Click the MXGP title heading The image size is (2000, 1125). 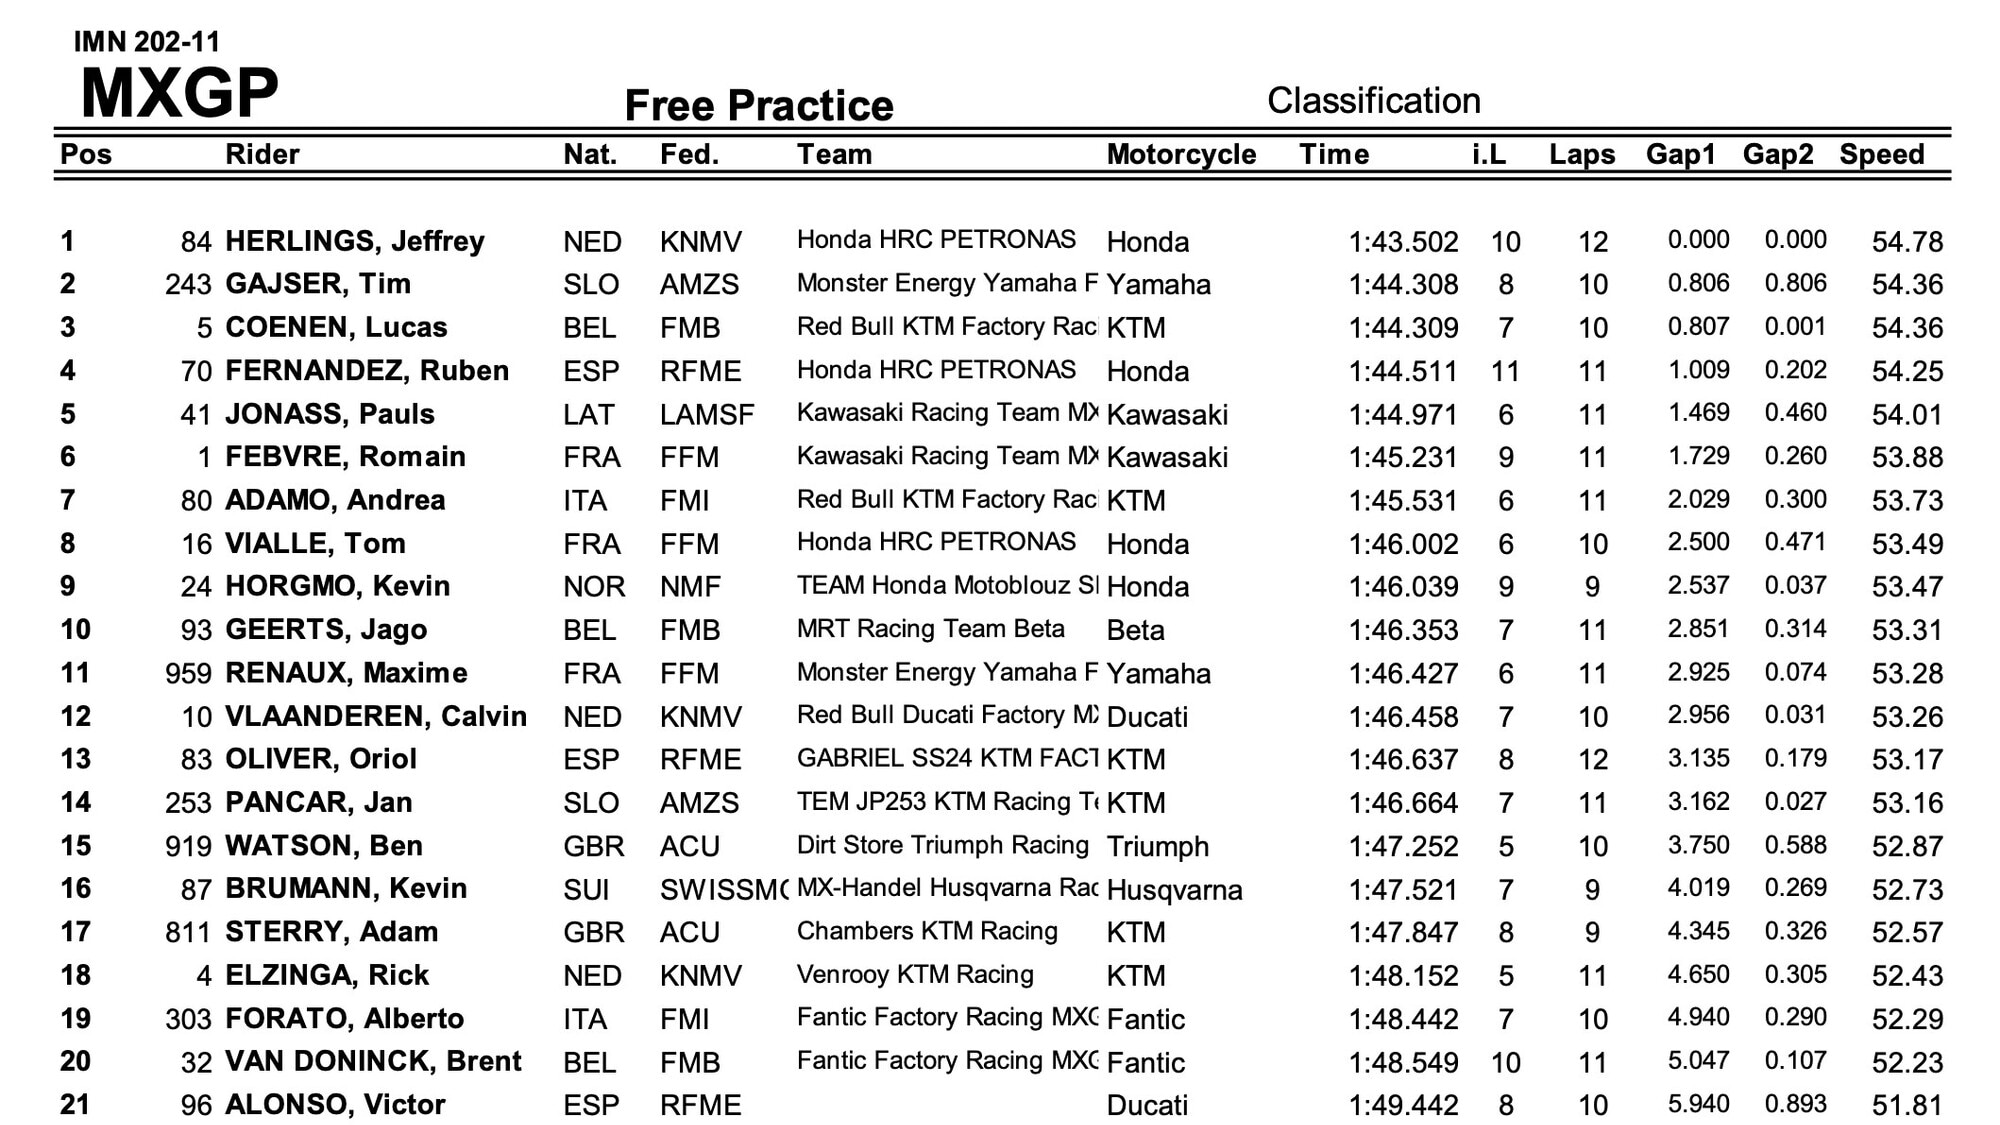tap(179, 93)
